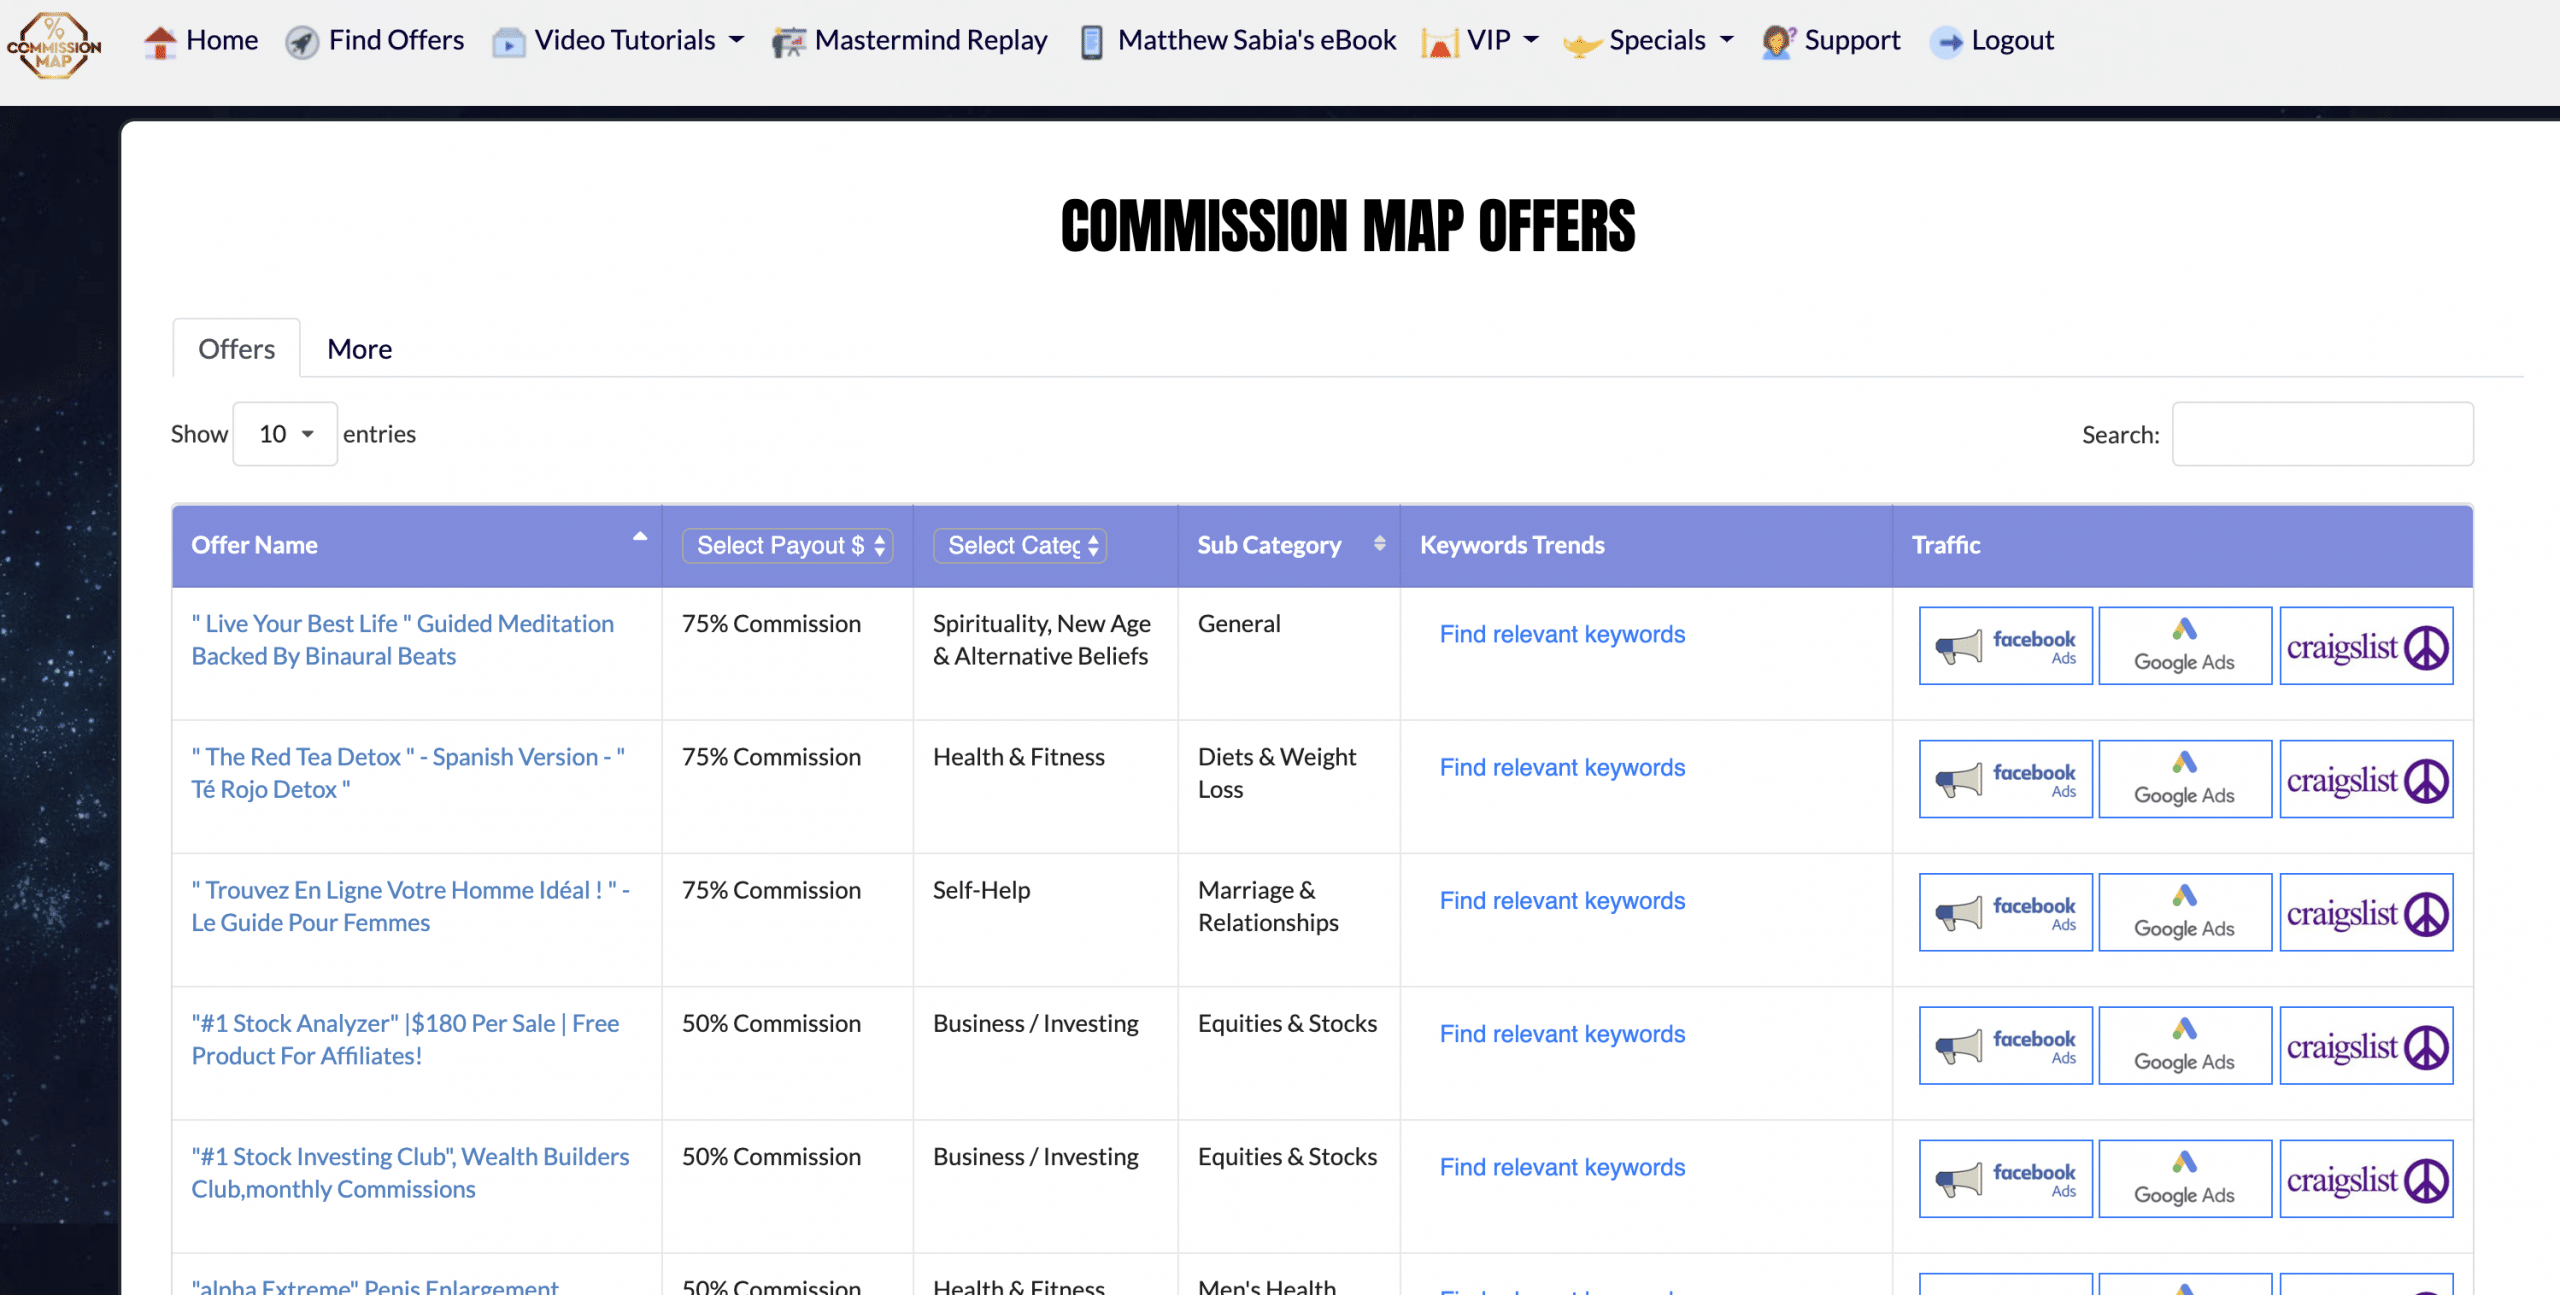Sort by Sub Category column arrows
The height and width of the screenshot is (1295, 2560).
1380,543
